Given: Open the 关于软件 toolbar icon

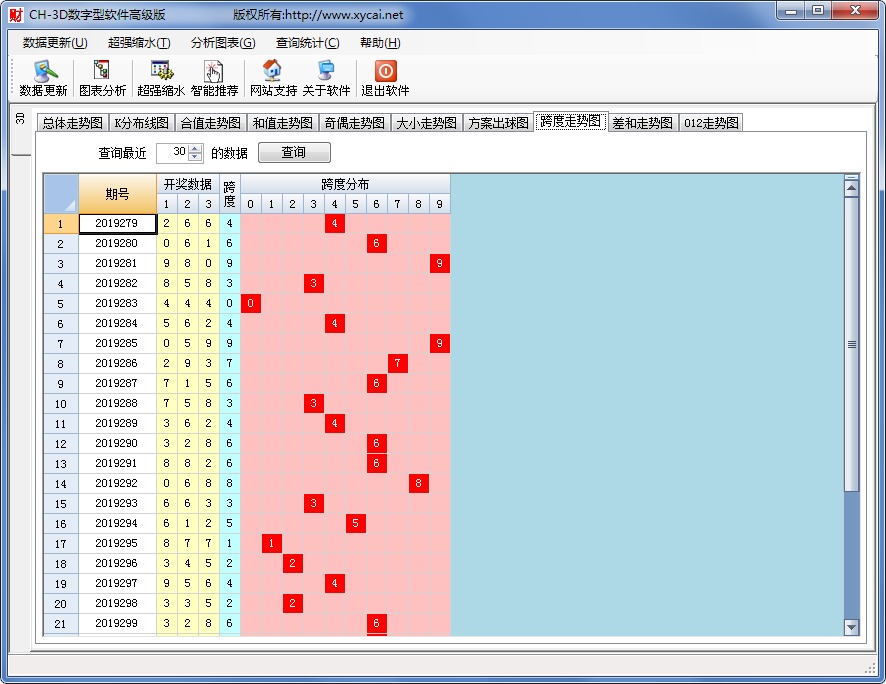Looking at the screenshot, I should pyautogui.click(x=326, y=72).
